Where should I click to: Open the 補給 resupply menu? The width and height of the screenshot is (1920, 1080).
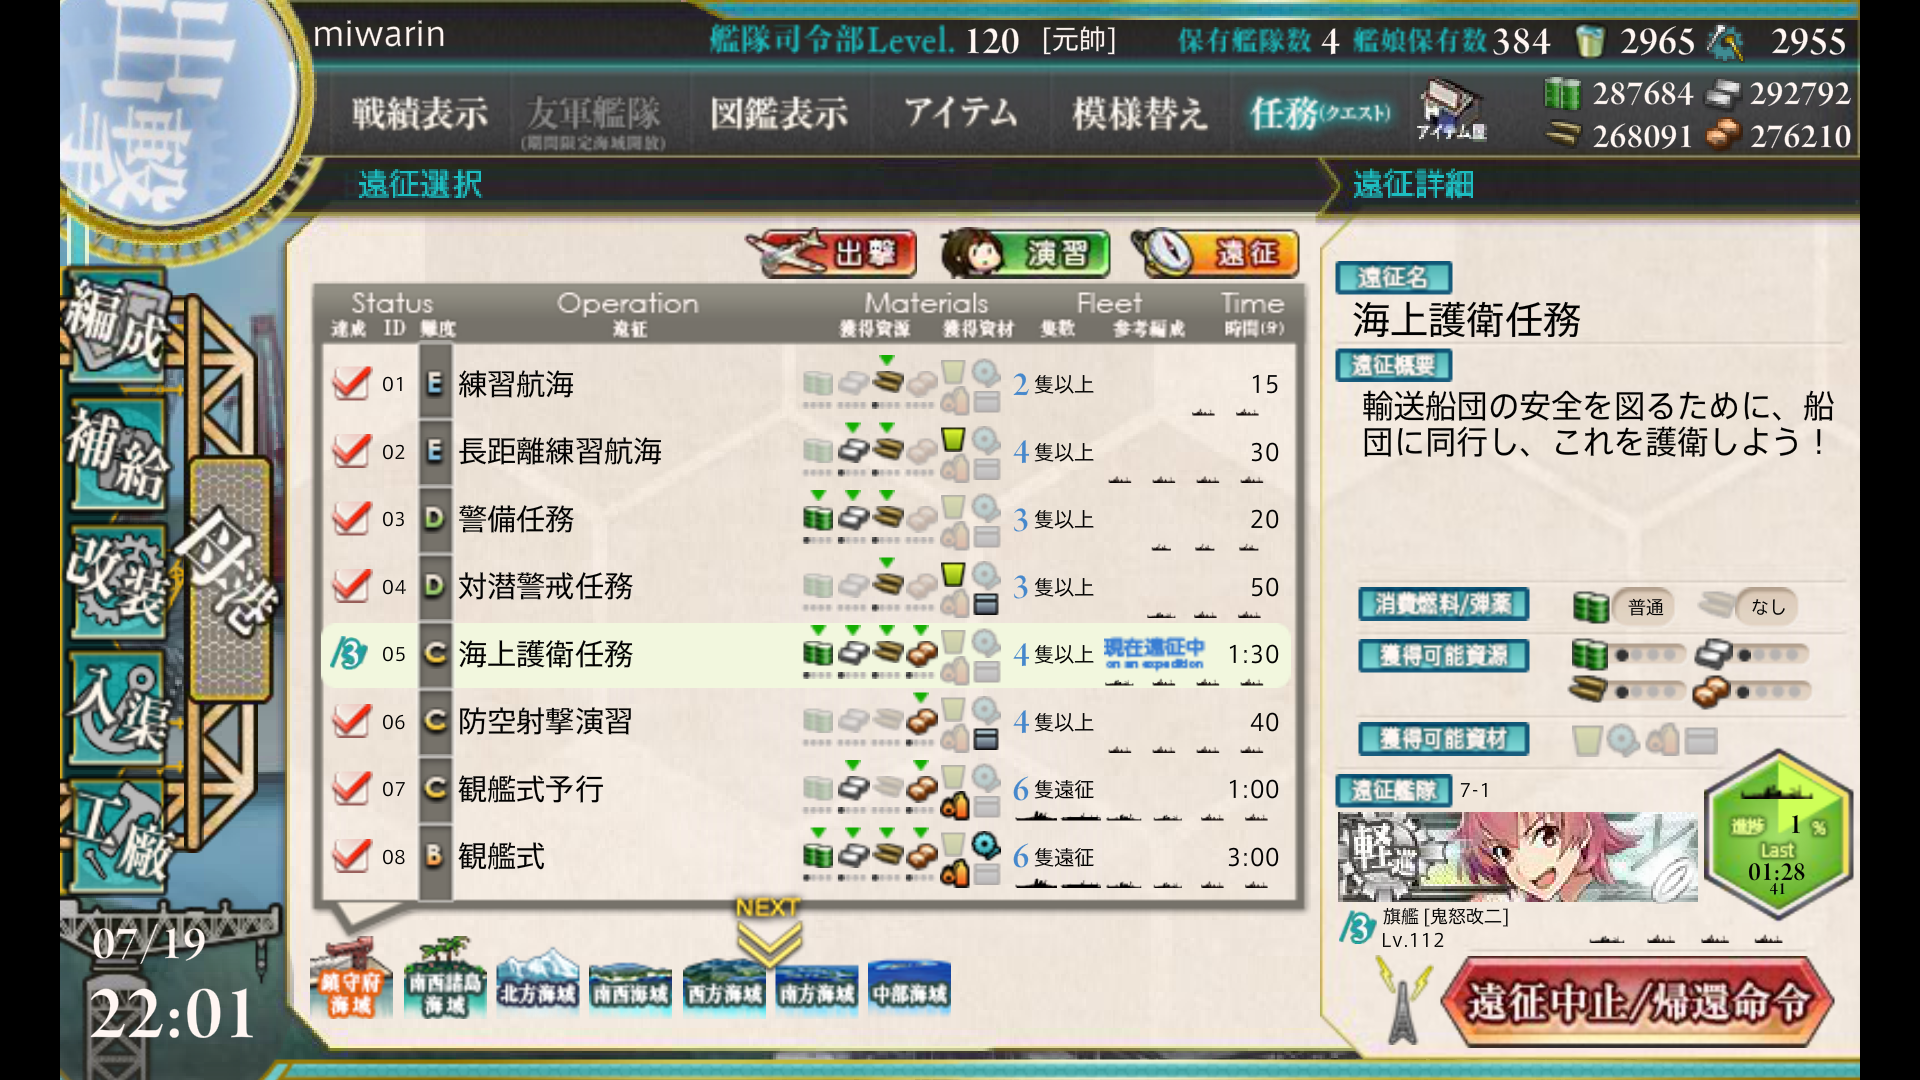[117, 455]
